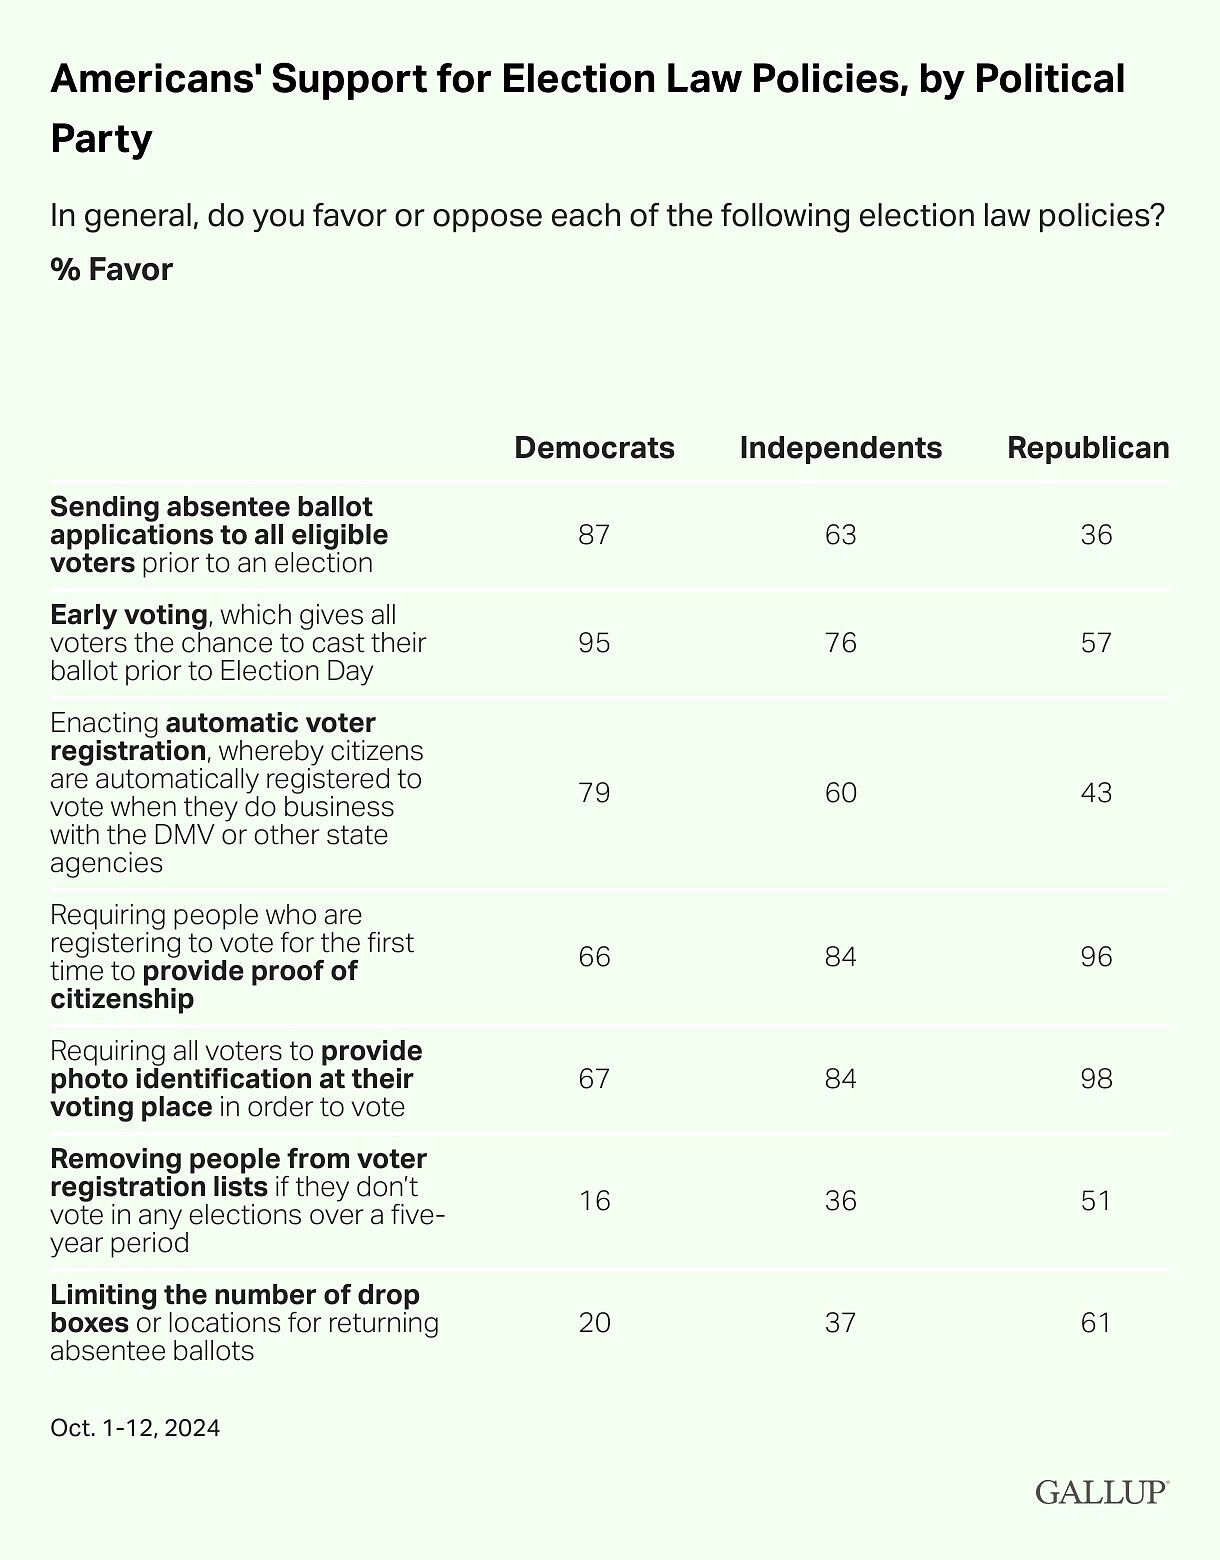The image size is (1220, 1560).
Task: Select the Democrats column header
Action: click(x=594, y=447)
